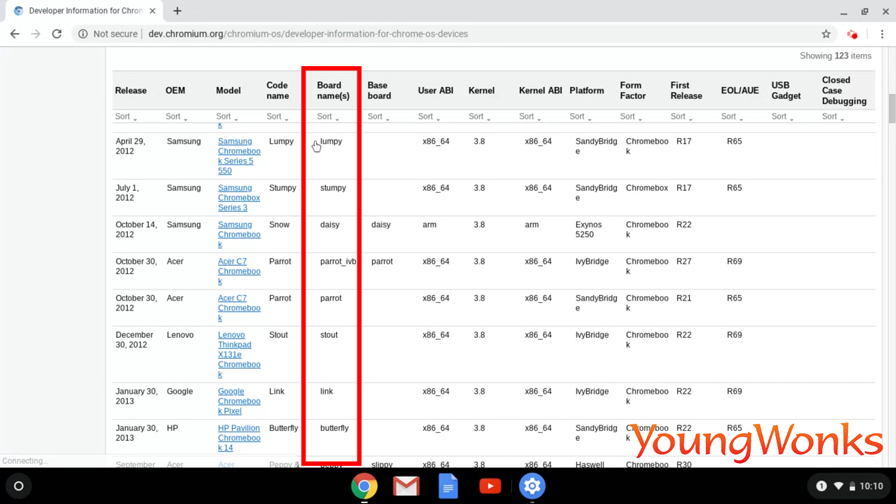Open Settings gear from the shelf
Viewport: 896px width, 504px height.
pos(532,486)
